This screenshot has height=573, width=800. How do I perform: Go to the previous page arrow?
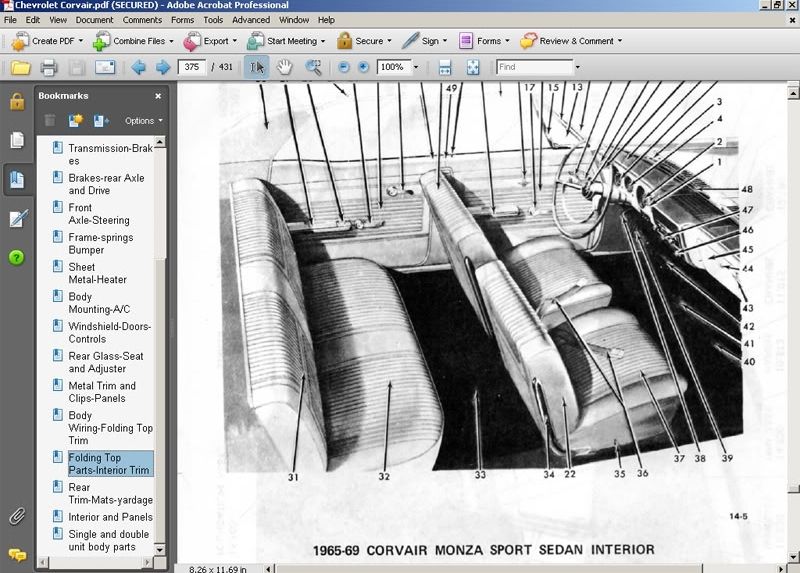tap(139, 67)
